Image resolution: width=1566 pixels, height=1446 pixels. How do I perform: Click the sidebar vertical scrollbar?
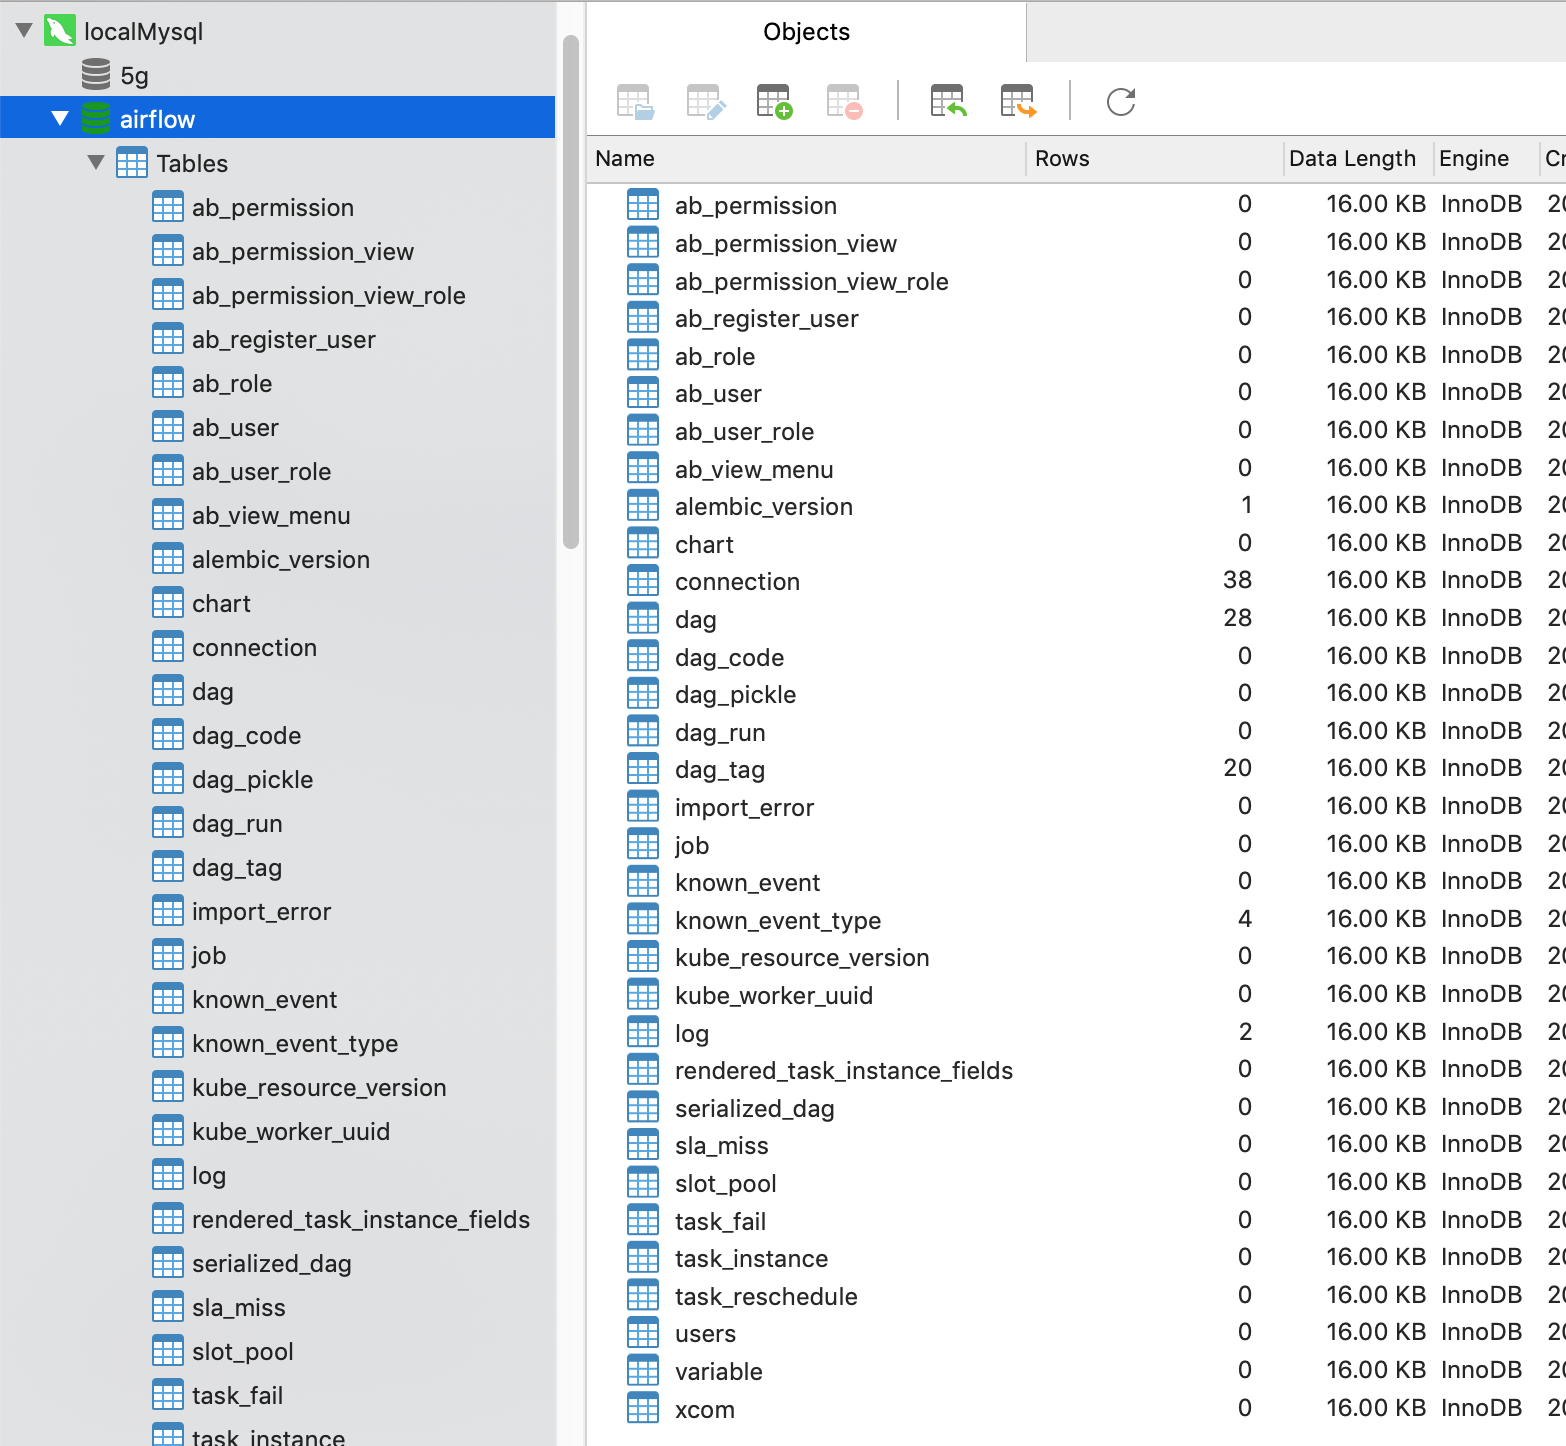pyautogui.click(x=571, y=292)
